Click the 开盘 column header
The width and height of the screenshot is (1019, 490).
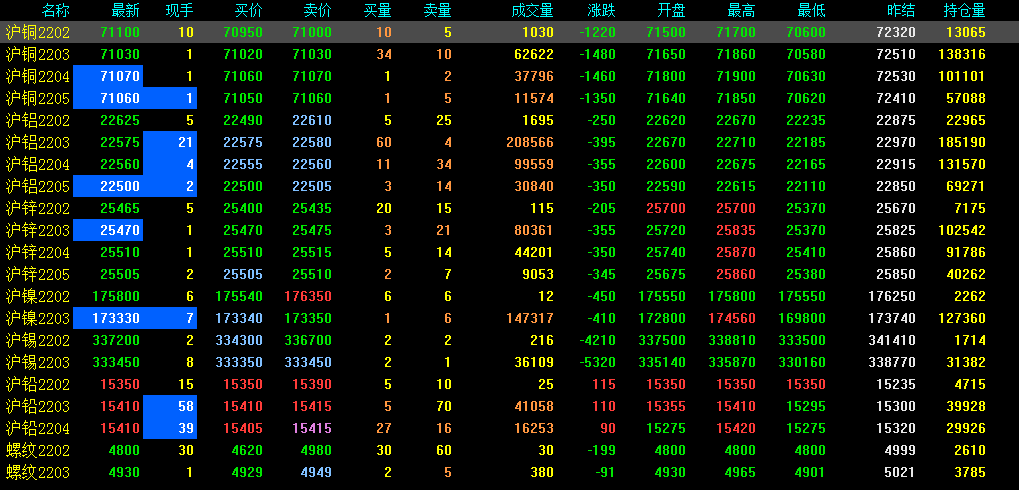pos(672,10)
